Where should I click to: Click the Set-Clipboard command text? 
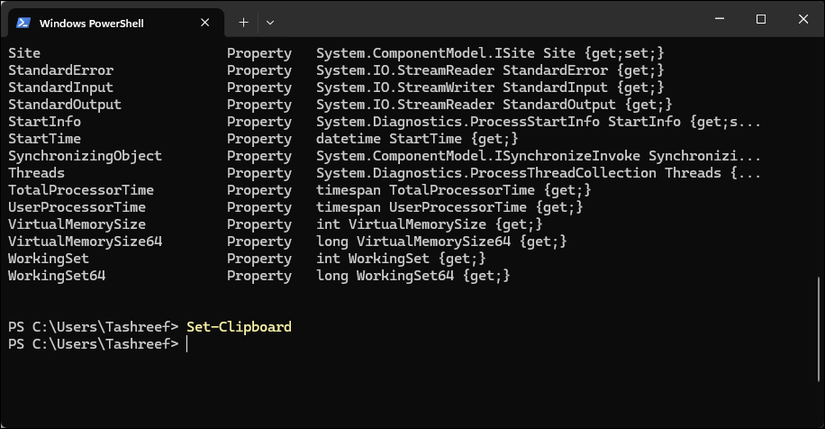click(x=239, y=327)
